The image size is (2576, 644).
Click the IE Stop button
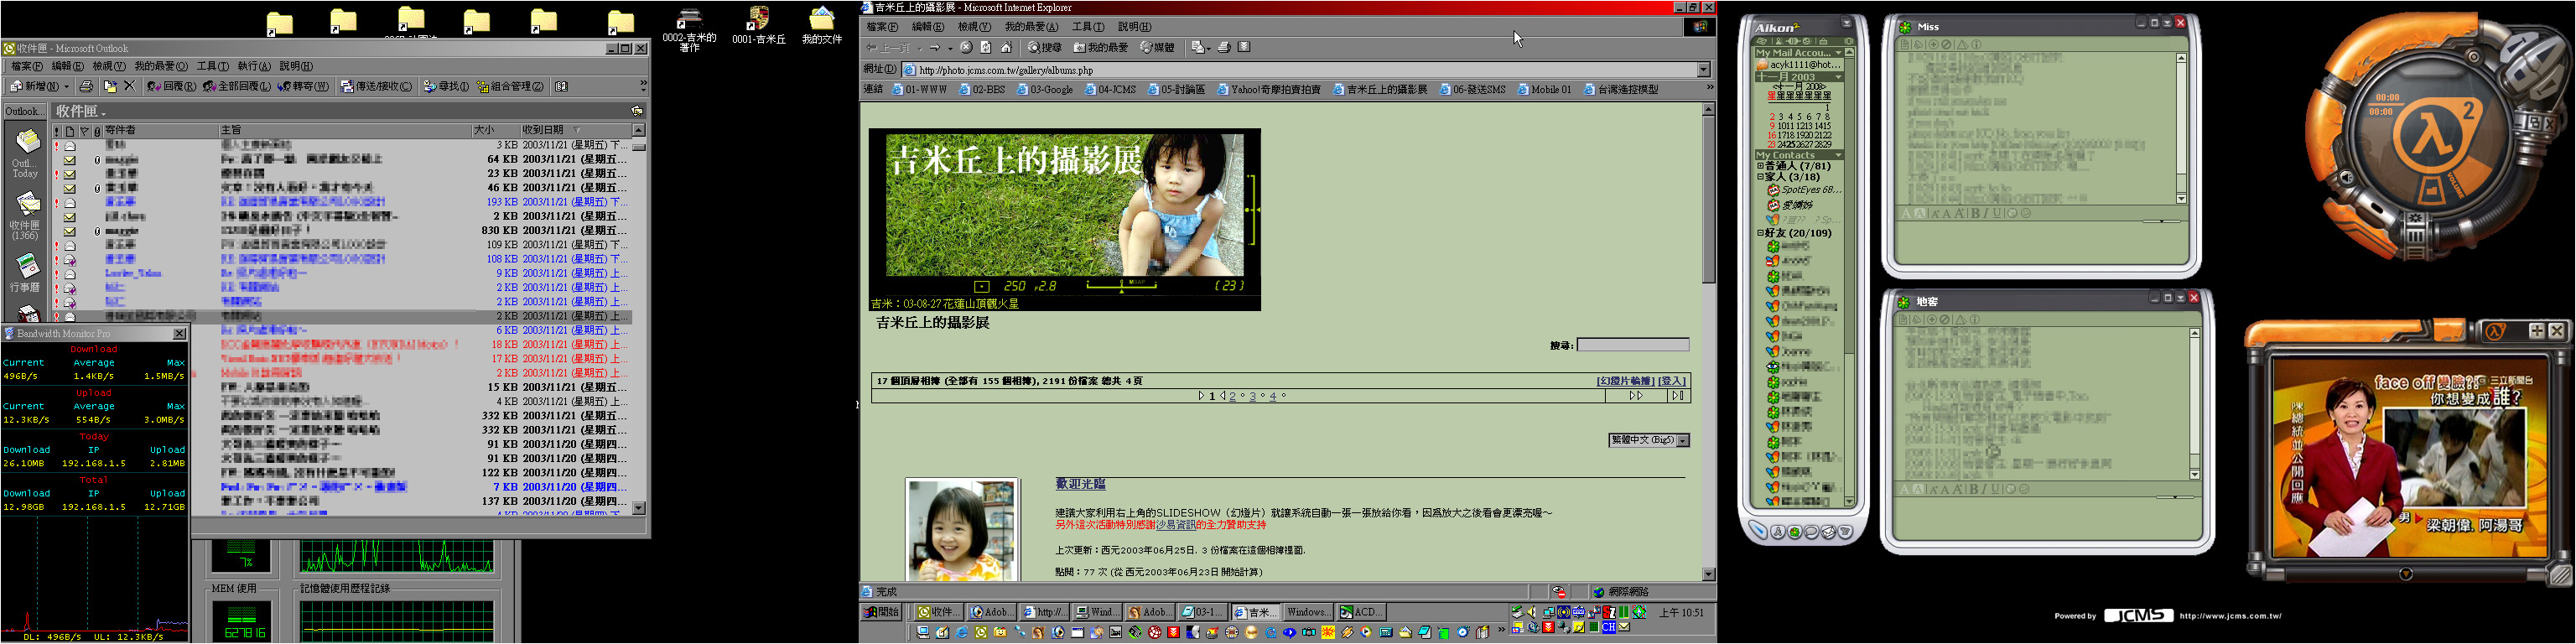point(966,47)
